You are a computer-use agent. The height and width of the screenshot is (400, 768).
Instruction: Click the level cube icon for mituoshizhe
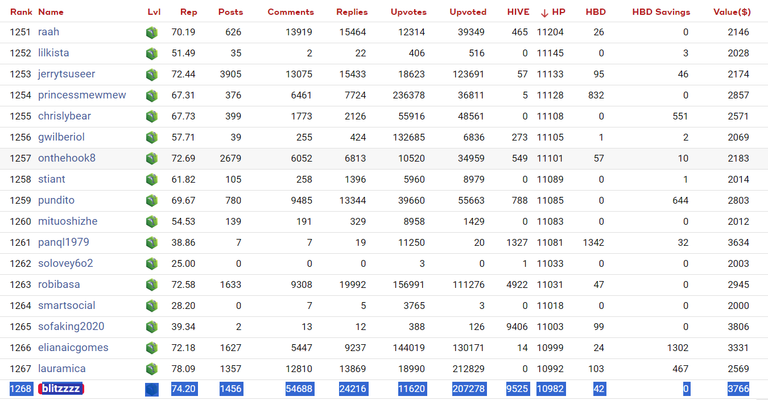click(152, 222)
